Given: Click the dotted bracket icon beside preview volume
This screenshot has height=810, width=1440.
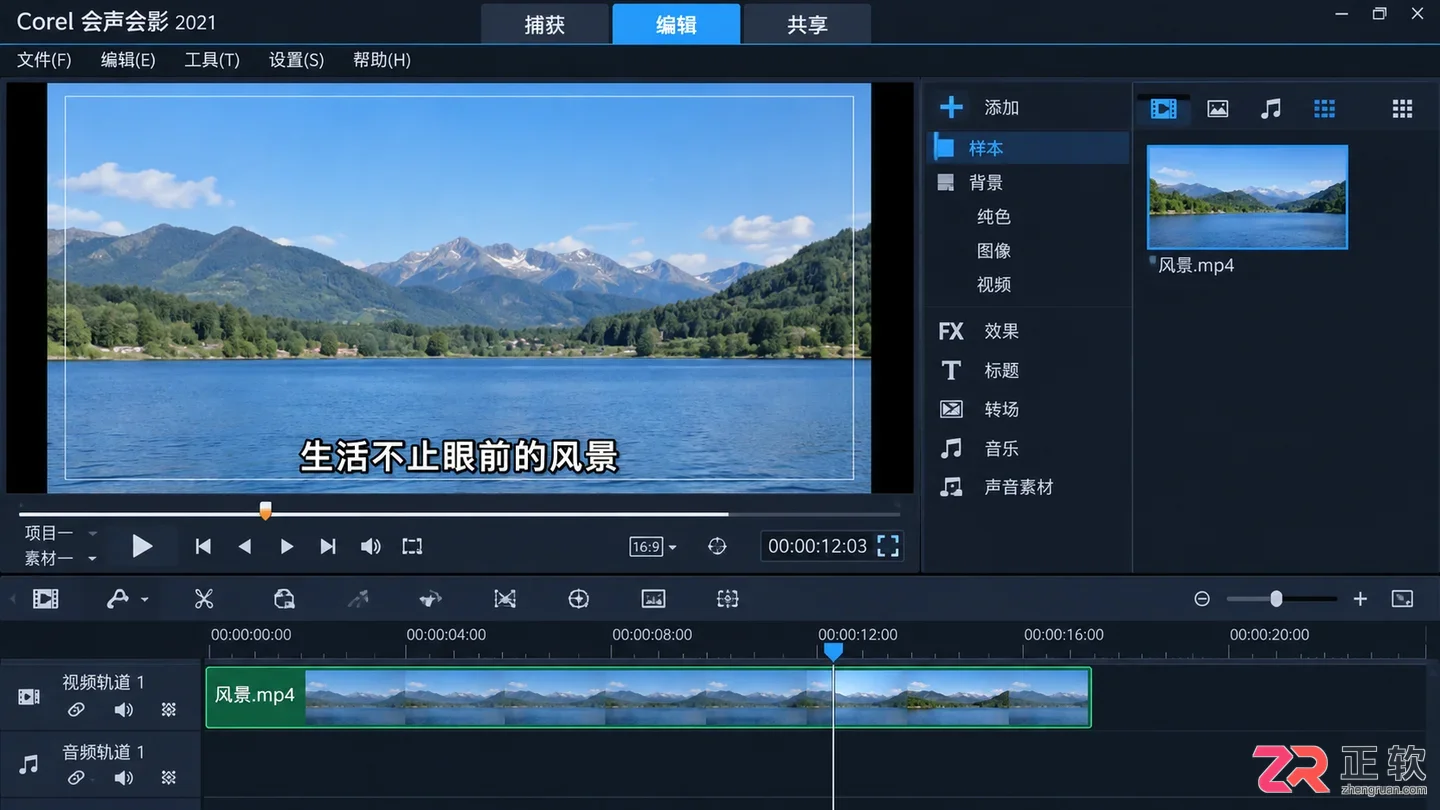Looking at the screenshot, I should pyautogui.click(x=412, y=546).
